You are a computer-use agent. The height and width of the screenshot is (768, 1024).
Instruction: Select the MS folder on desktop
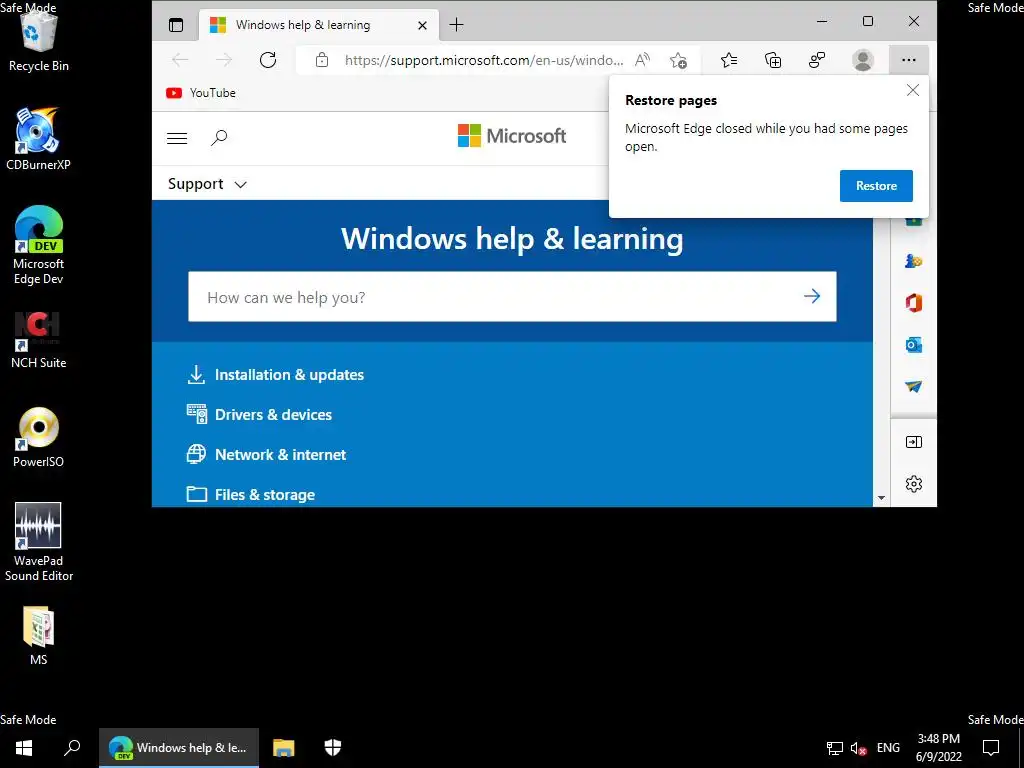coord(39,635)
